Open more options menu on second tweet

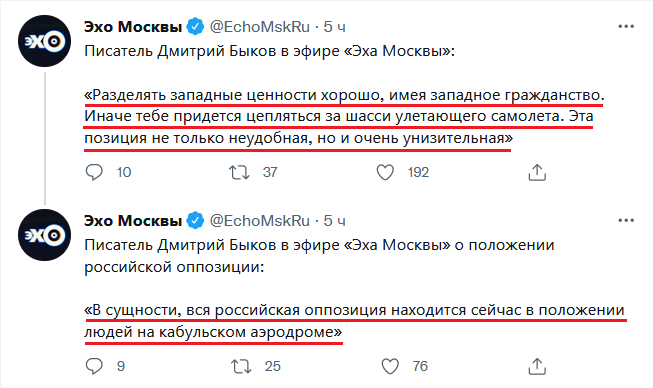click(x=626, y=220)
